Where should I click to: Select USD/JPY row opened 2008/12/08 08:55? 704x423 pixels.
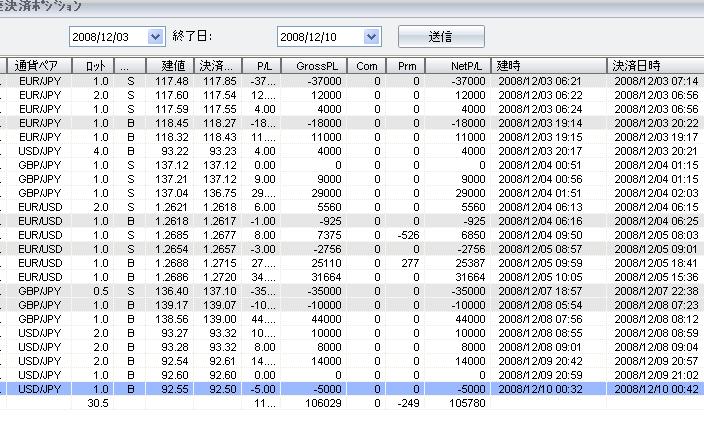tap(352, 333)
